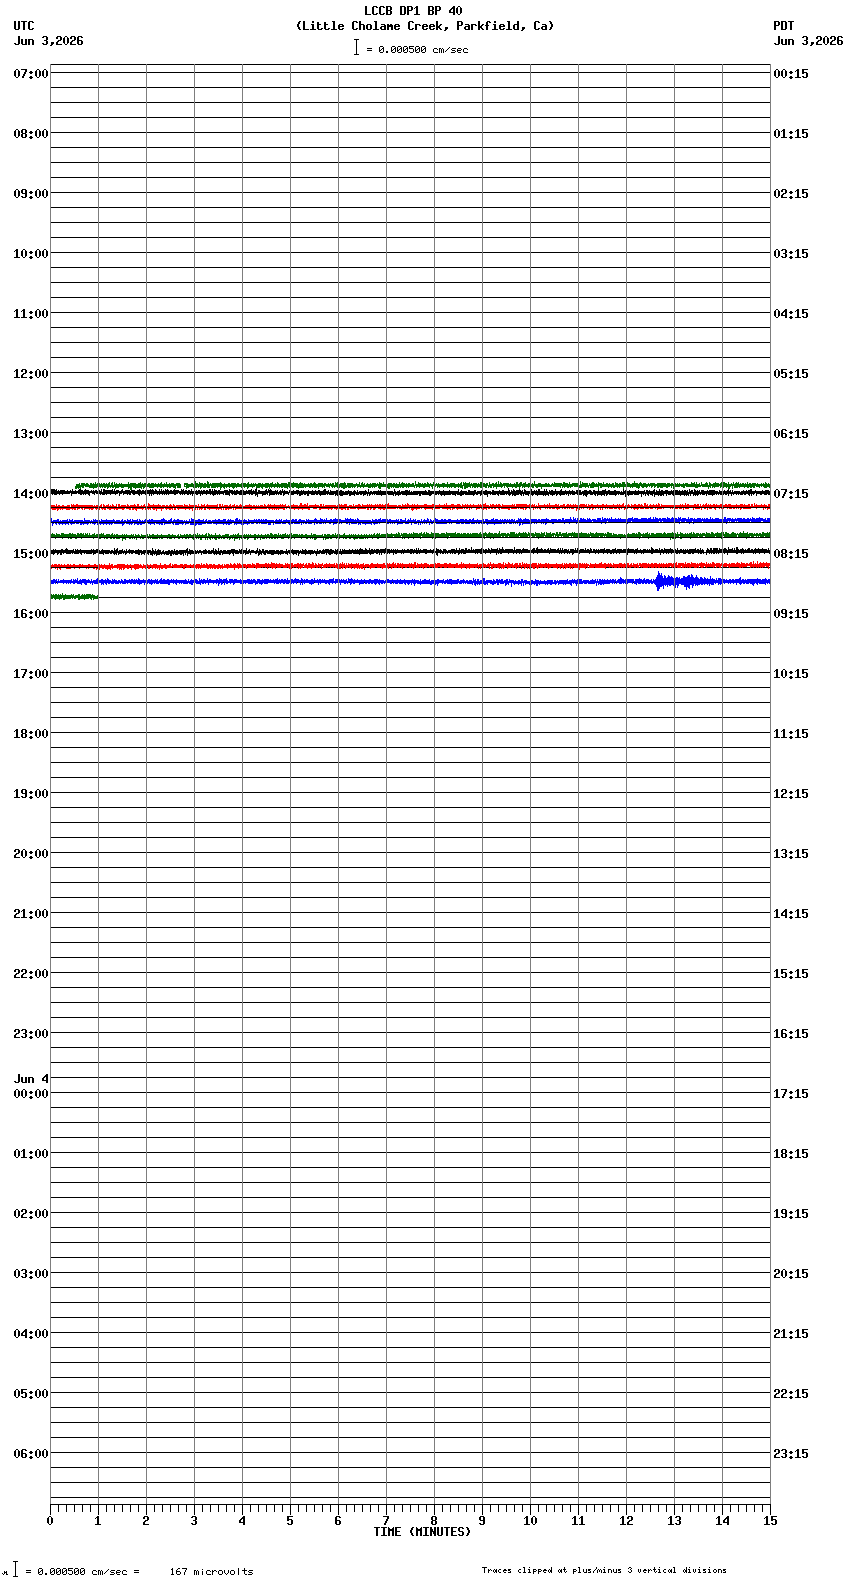Image resolution: width=850 pixels, height=1584 pixels.
Task: Click the '09:15' PDT time label
Action: (791, 614)
